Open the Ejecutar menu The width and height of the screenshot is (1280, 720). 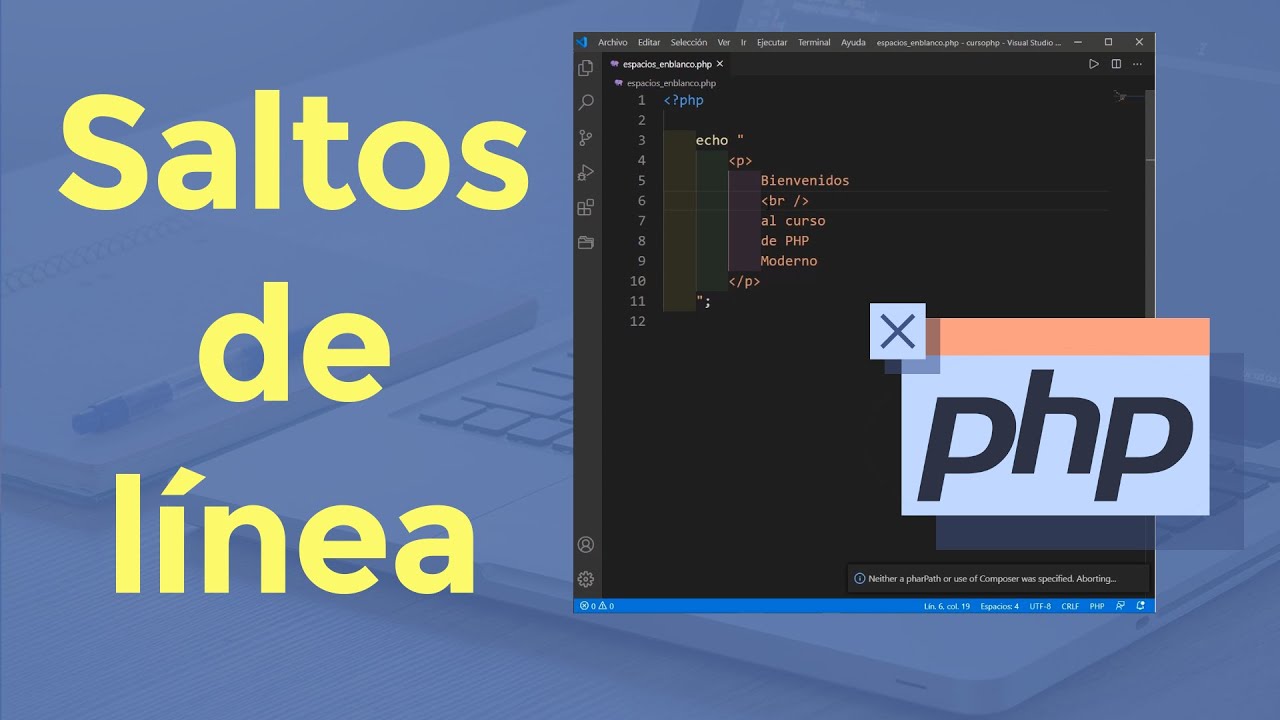point(772,43)
